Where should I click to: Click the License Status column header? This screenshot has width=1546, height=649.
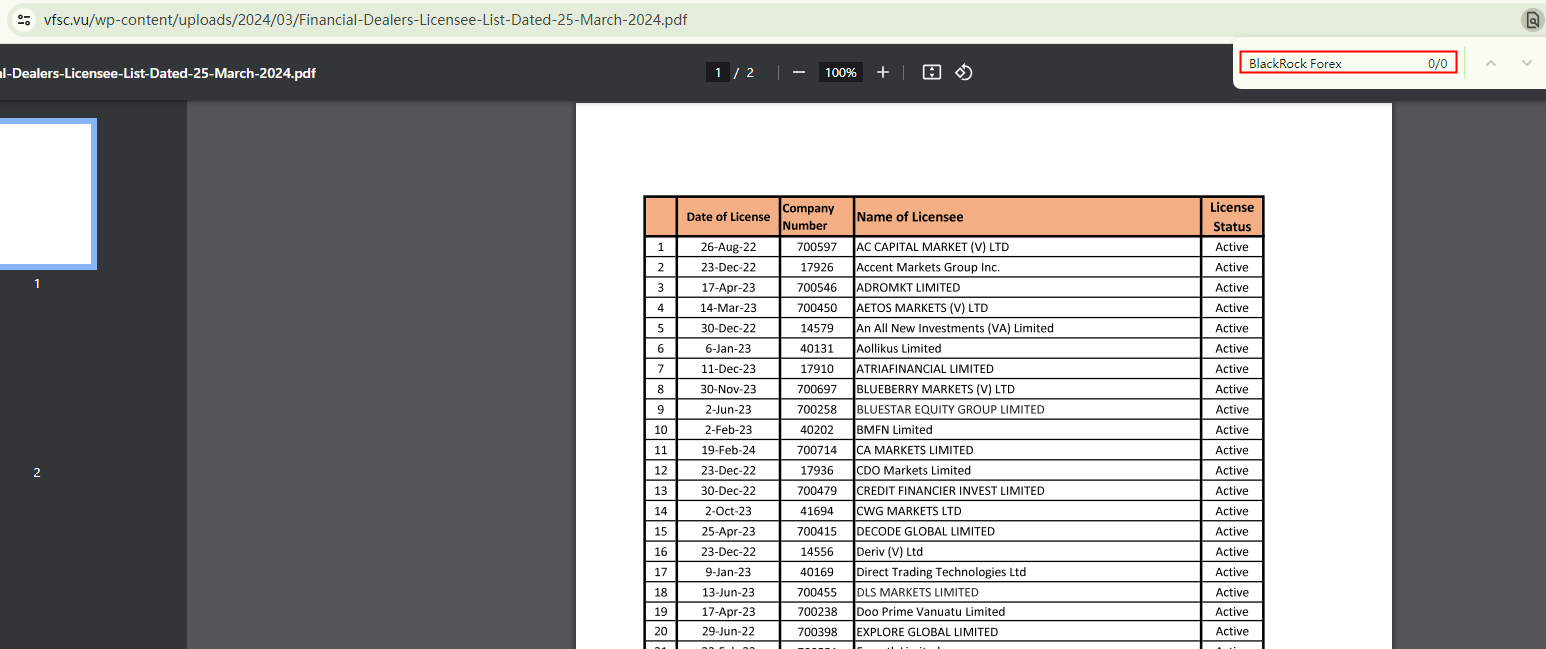pos(1231,217)
